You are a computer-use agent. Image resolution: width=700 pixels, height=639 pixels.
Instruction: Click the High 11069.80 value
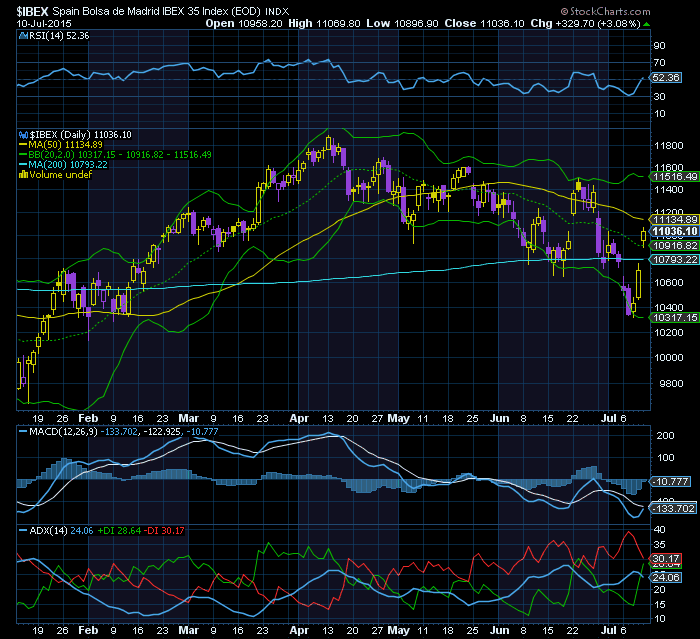[324, 24]
